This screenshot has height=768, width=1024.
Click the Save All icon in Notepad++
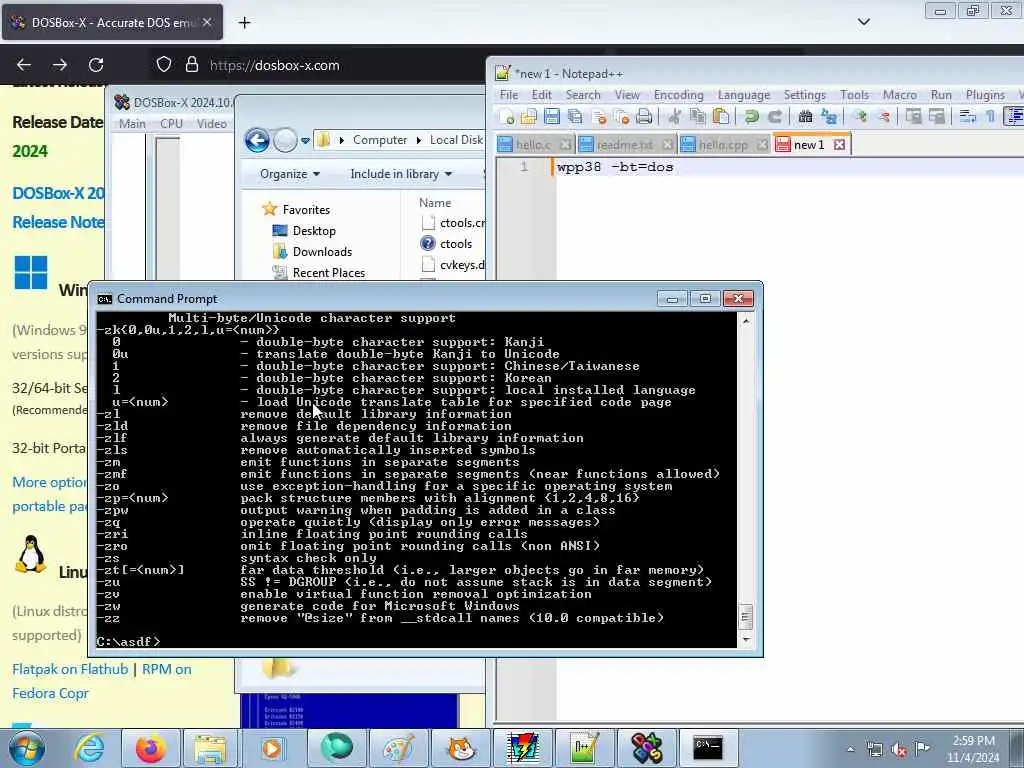[575, 117]
